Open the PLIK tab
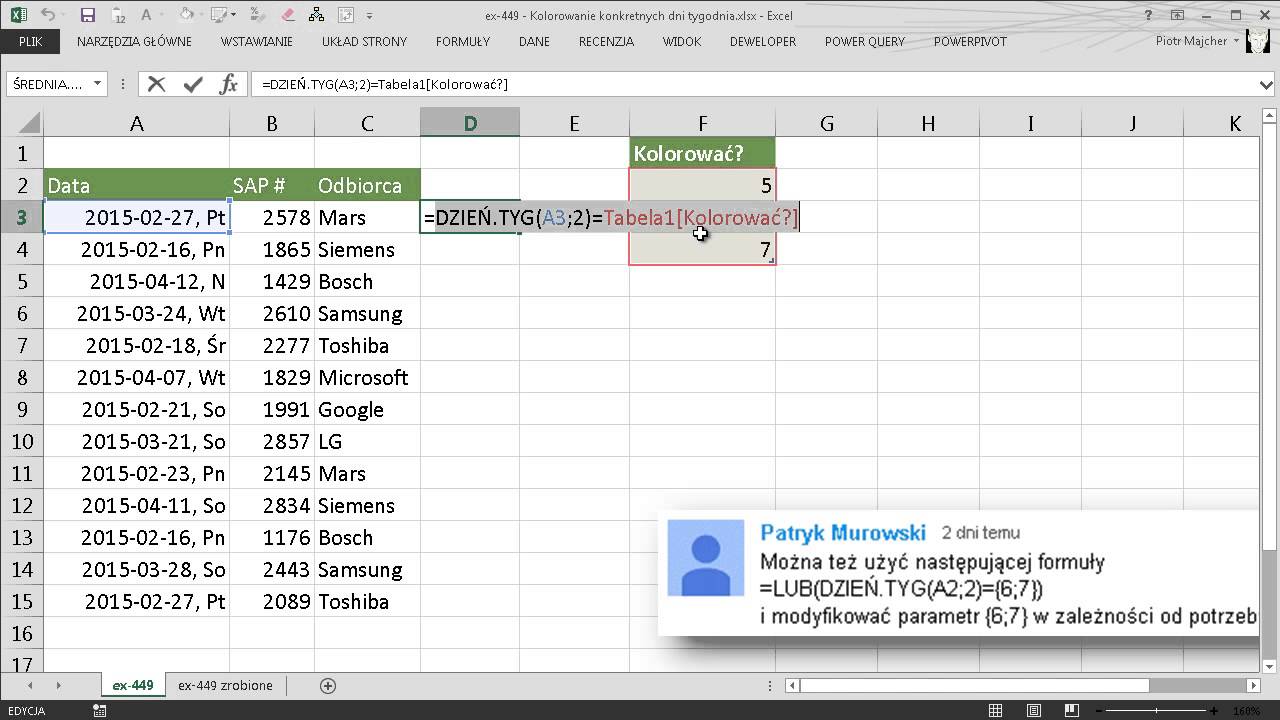This screenshot has height=720, width=1280. pos(30,42)
